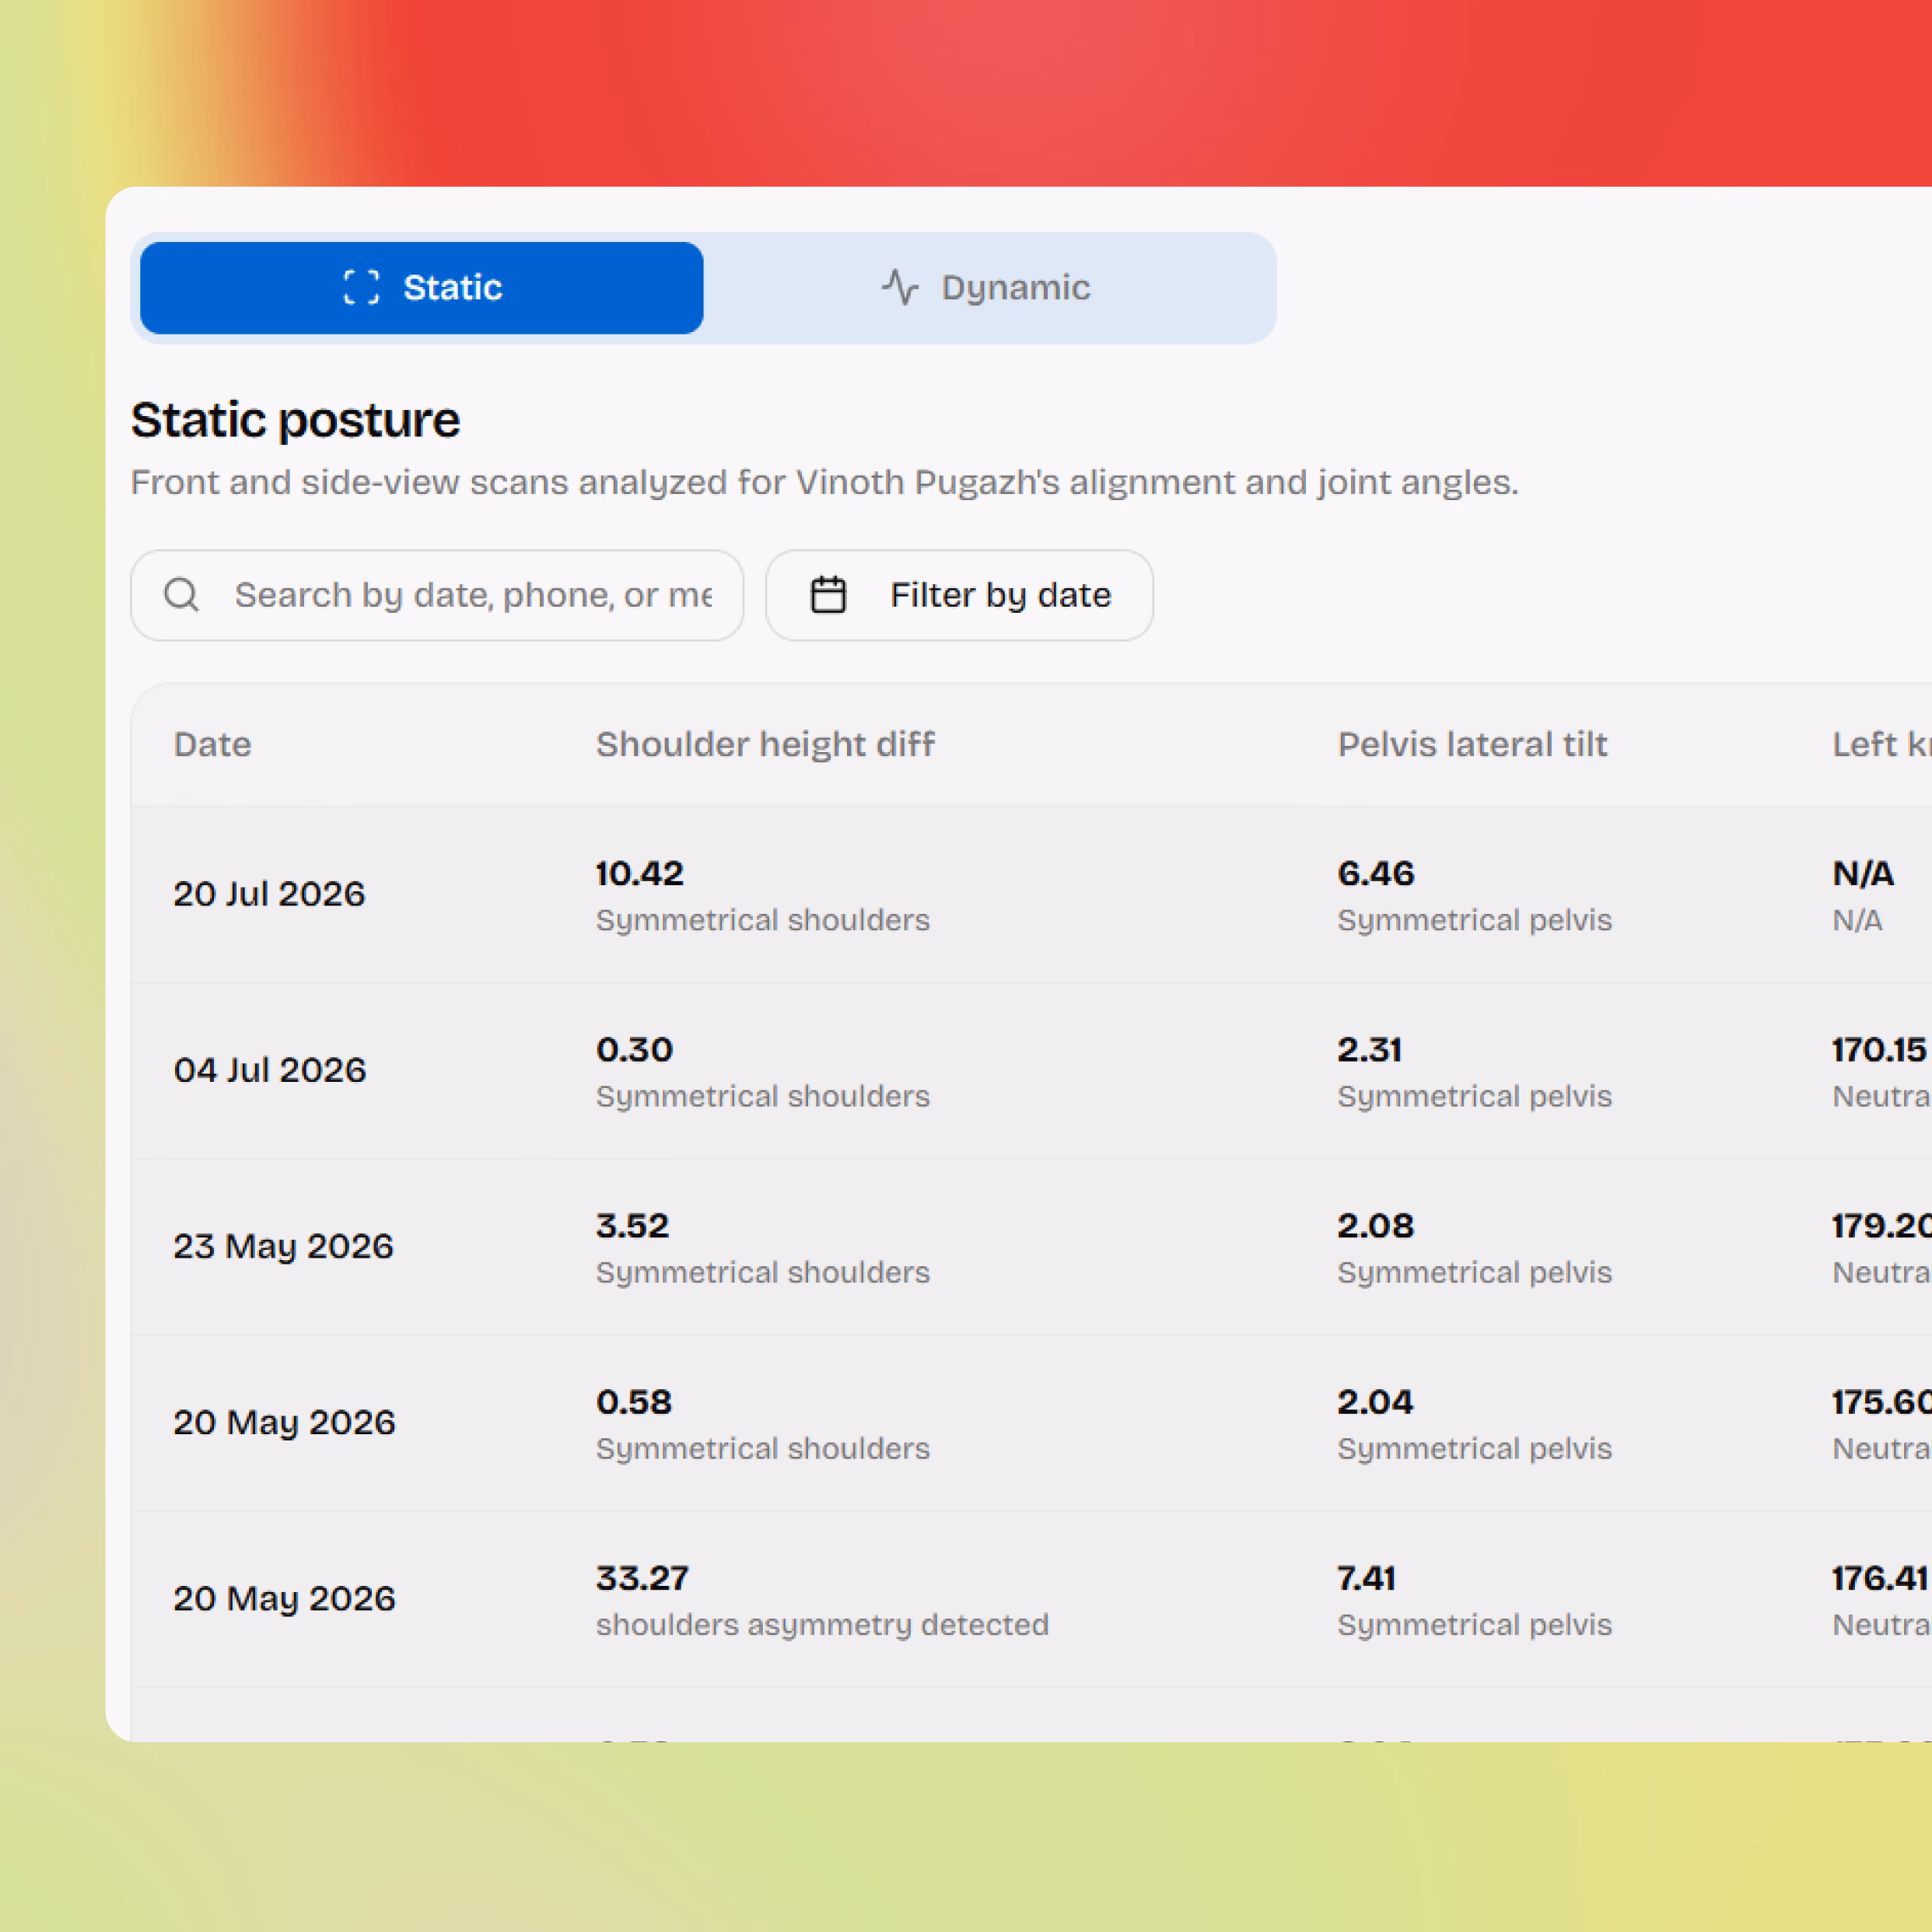This screenshot has height=1932, width=1932.
Task: Click 'shoulders asymmetry detected' label
Action: click(822, 1625)
